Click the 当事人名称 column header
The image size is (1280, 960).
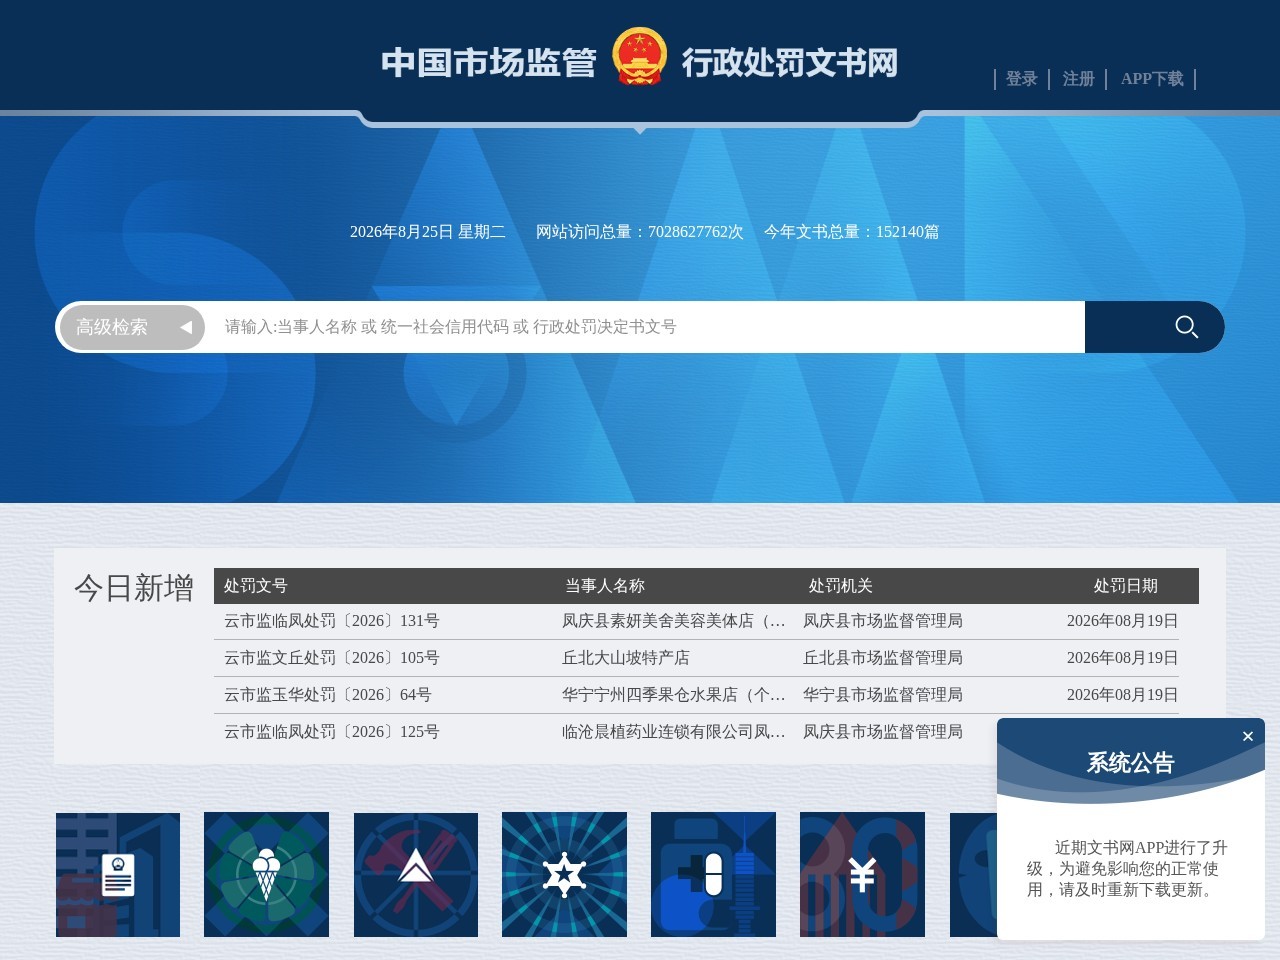(x=605, y=586)
